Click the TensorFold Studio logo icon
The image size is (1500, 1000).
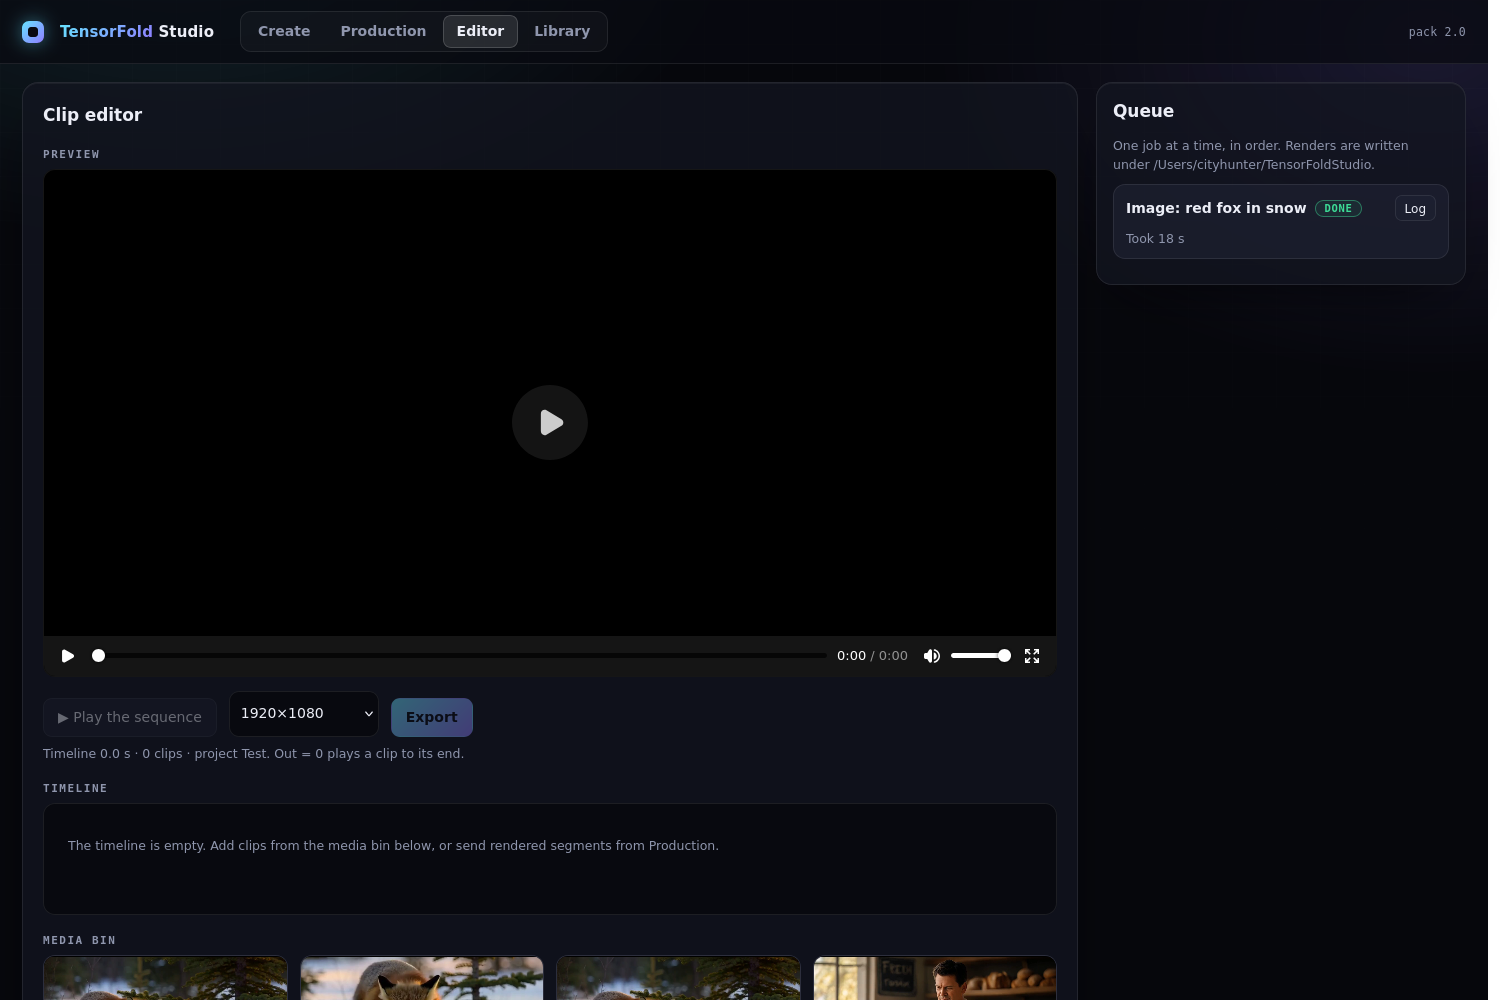tap(33, 32)
